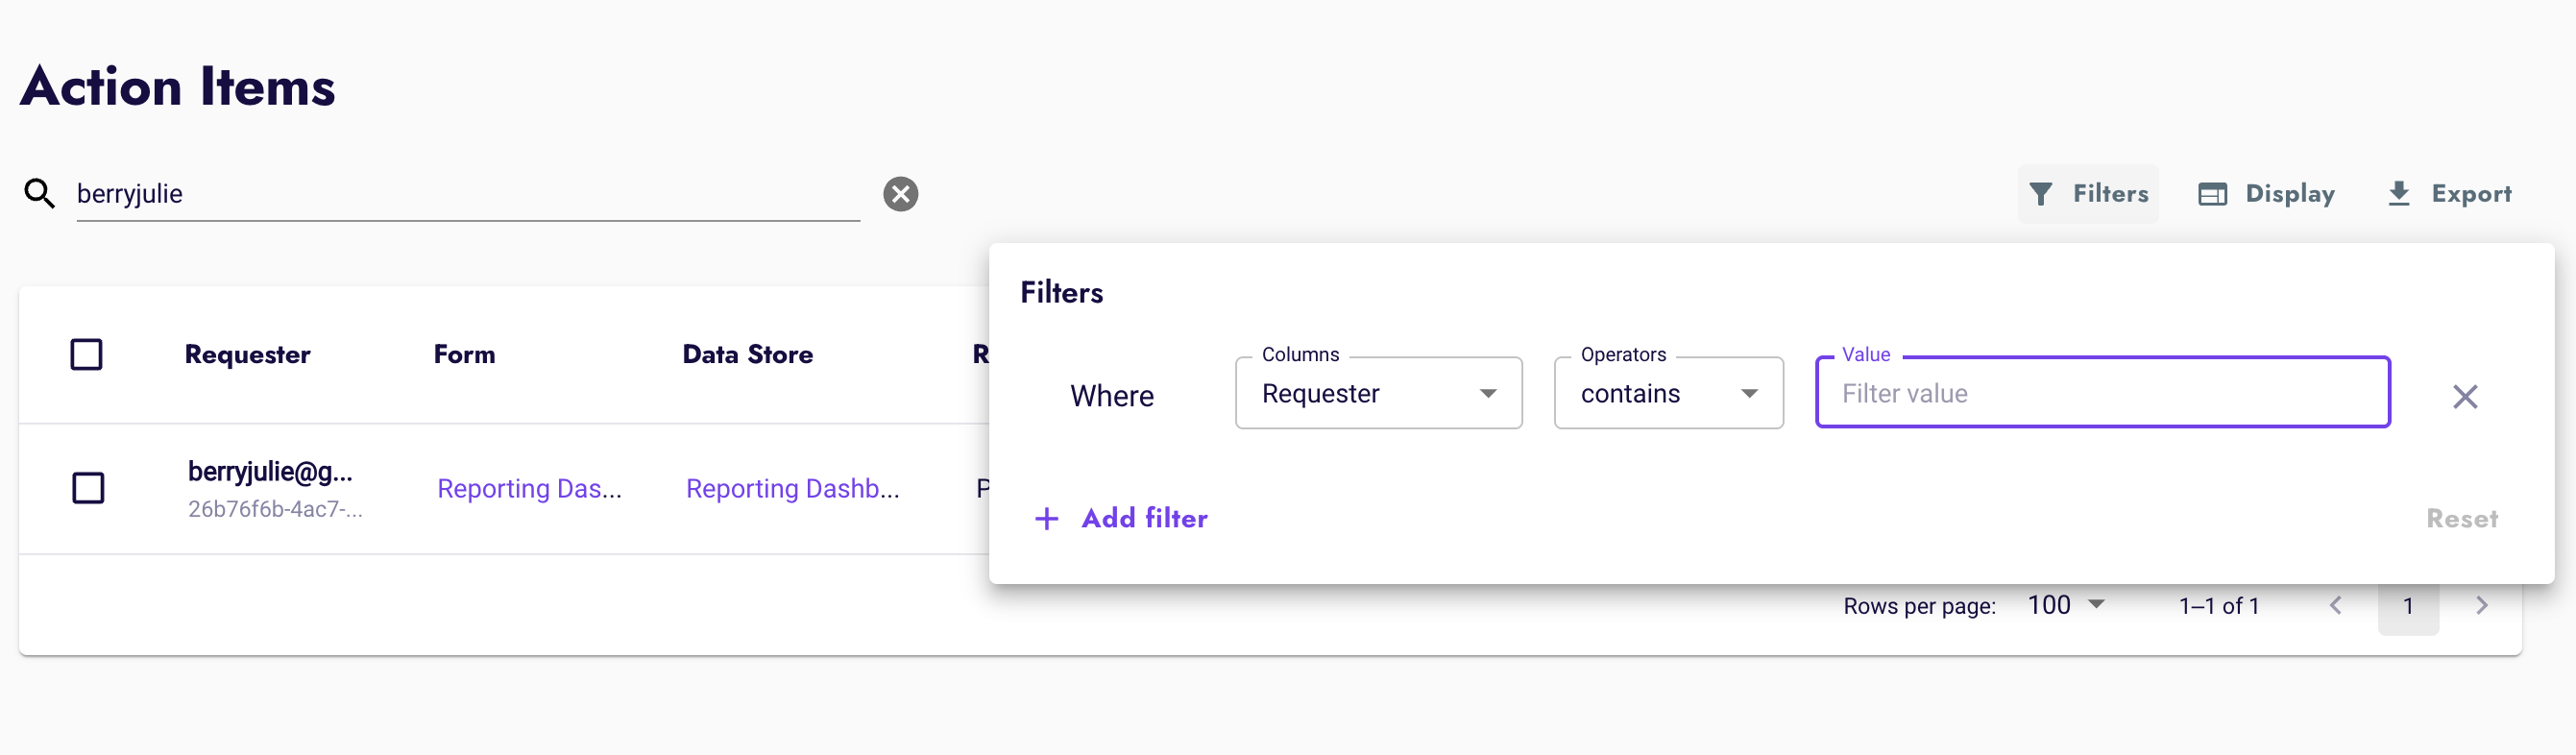Sort by the Requester column header
Image resolution: width=2576 pixels, height=755 pixels.
(x=247, y=354)
